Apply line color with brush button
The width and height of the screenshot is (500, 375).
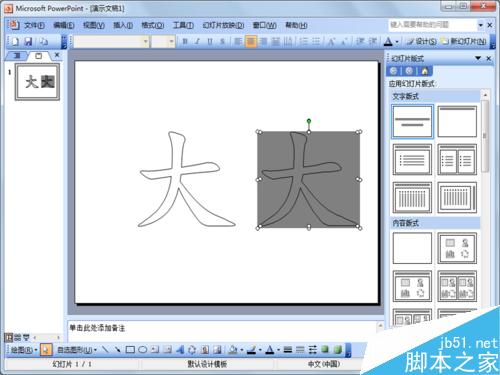click(252, 350)
